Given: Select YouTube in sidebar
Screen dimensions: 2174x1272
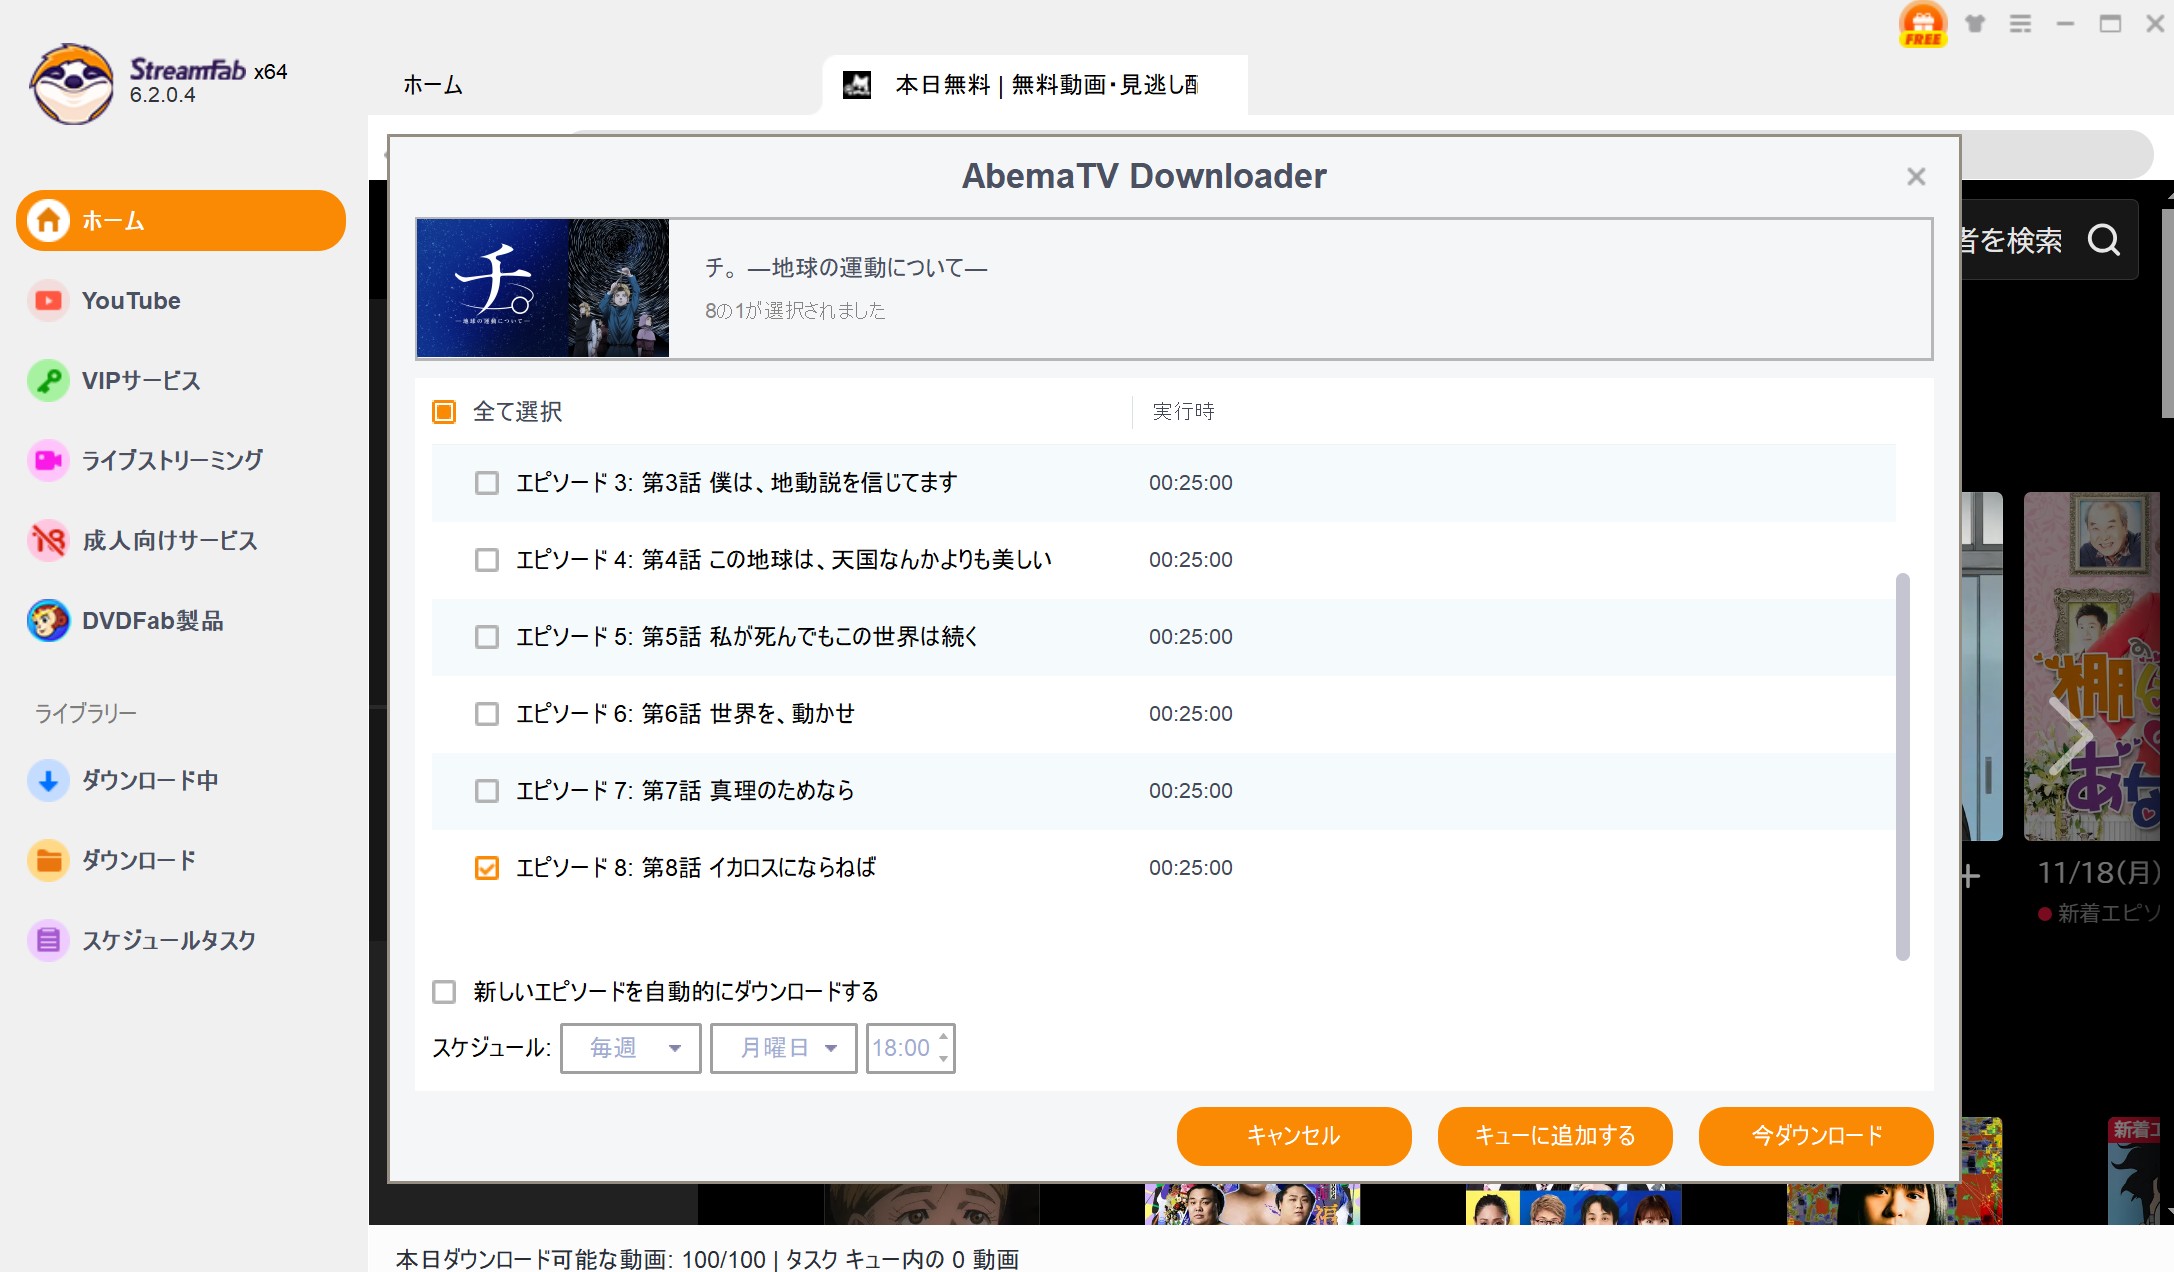Looking at the screenshot, I should click(x=131, y=301).
